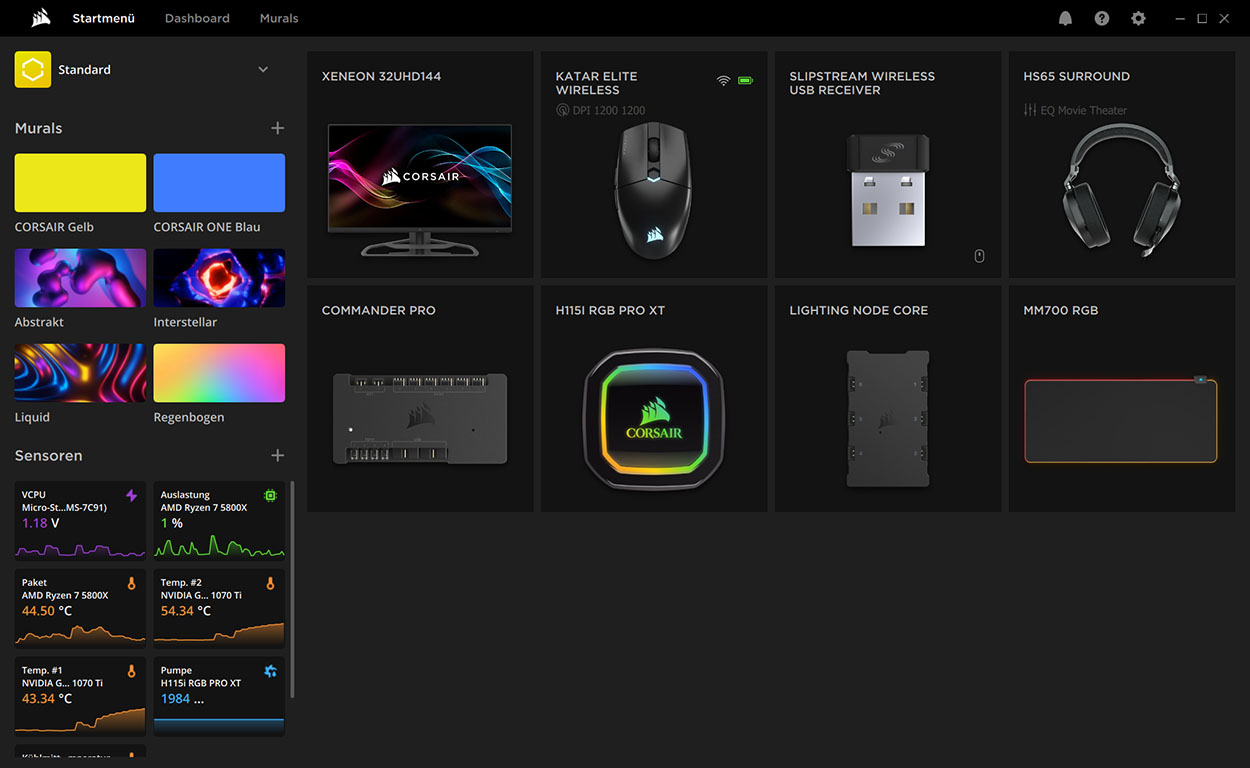Image resolution: width=1250 pixels, height=768 pixels.
Task: Select the Liquid mural thumbnail
Action: click(80, 373)
